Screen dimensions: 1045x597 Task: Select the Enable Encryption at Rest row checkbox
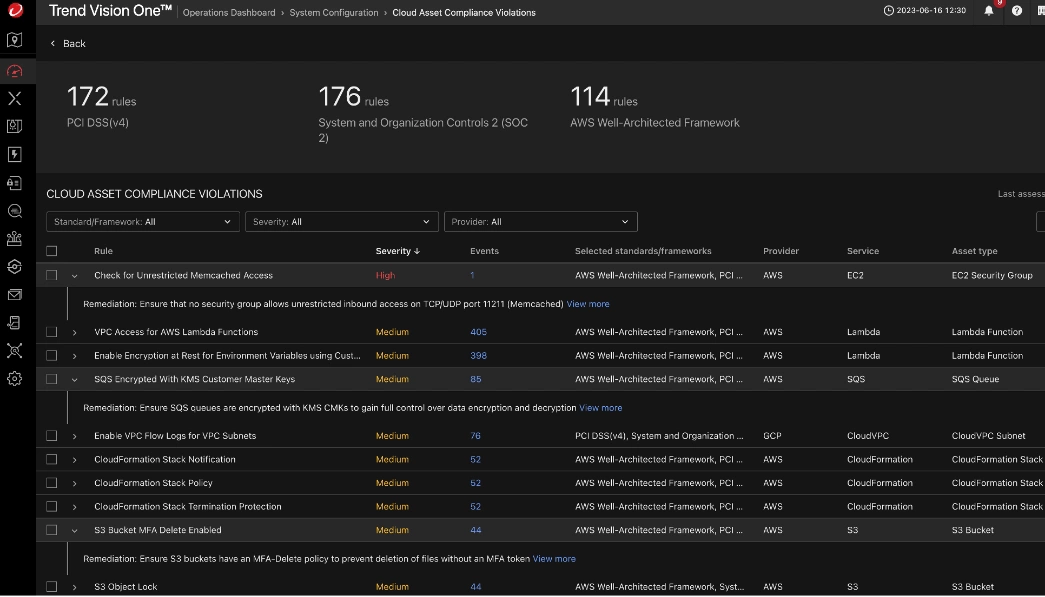click(51, 356)
